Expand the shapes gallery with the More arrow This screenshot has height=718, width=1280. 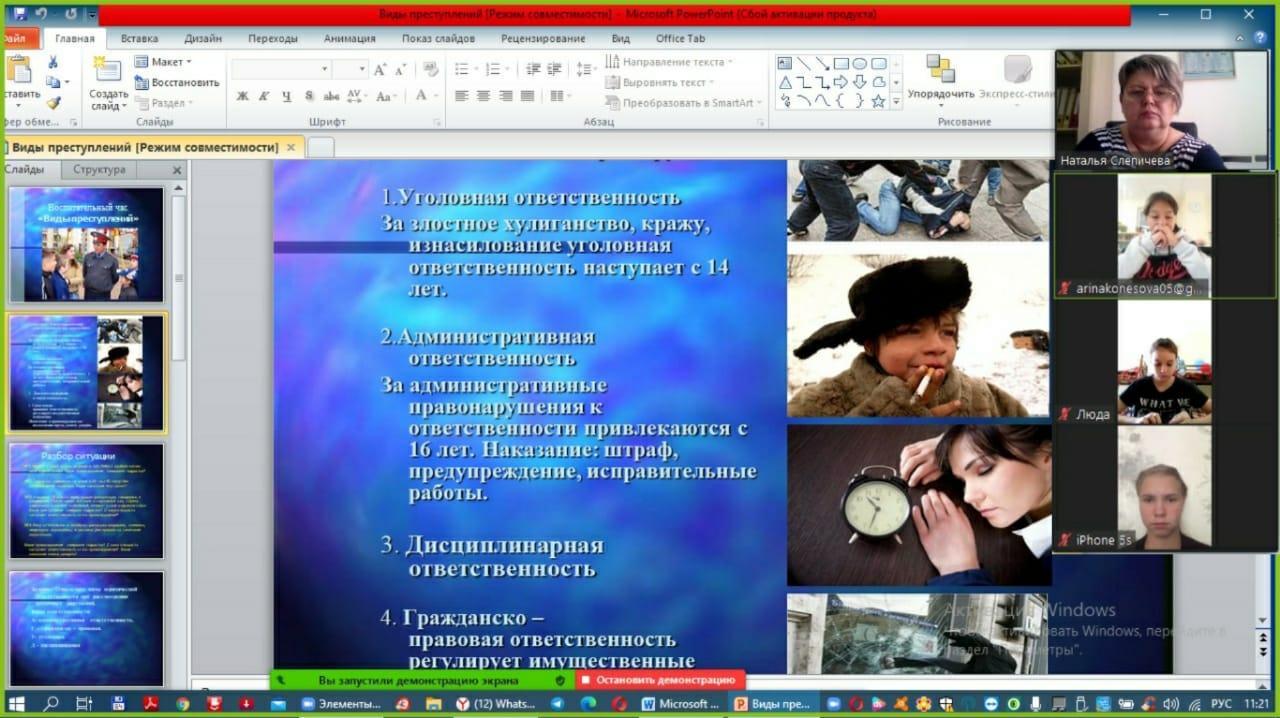(896, 101)
